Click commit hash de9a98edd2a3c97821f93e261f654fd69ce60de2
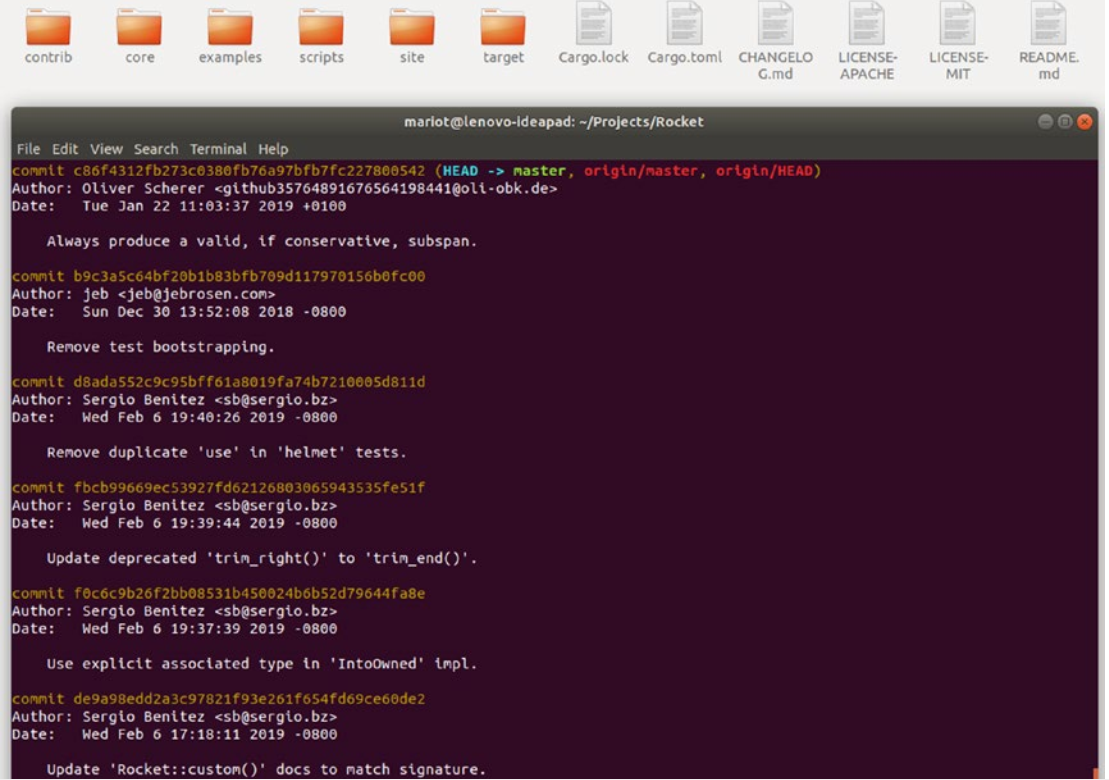This screenshot has height=780, width=1109. point(249,699)
